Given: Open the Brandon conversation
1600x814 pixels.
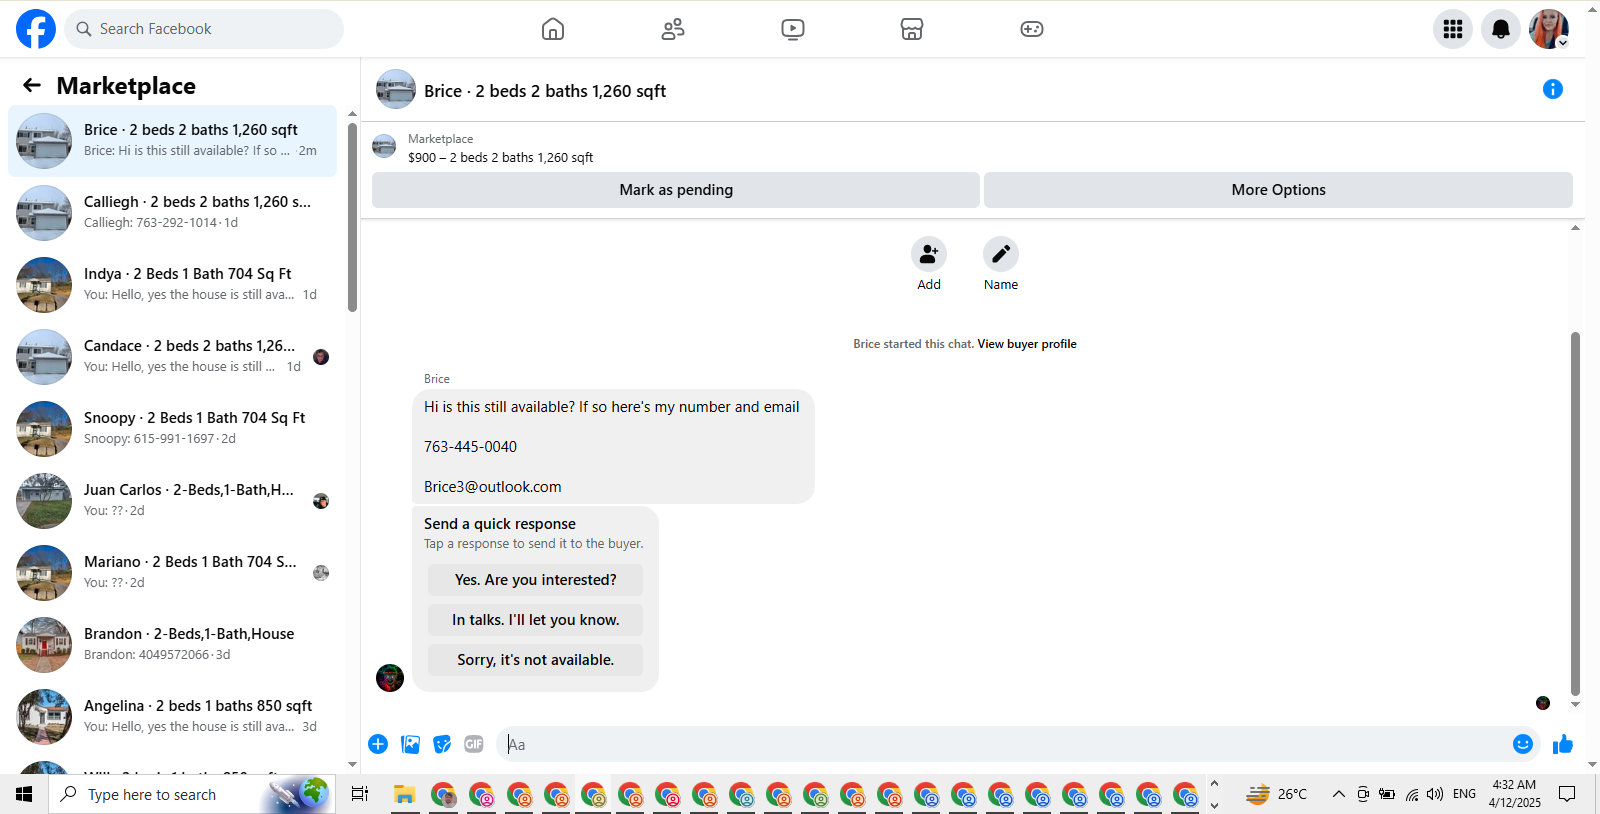Looking at the screenshot, I should click(x=172, y=645).
